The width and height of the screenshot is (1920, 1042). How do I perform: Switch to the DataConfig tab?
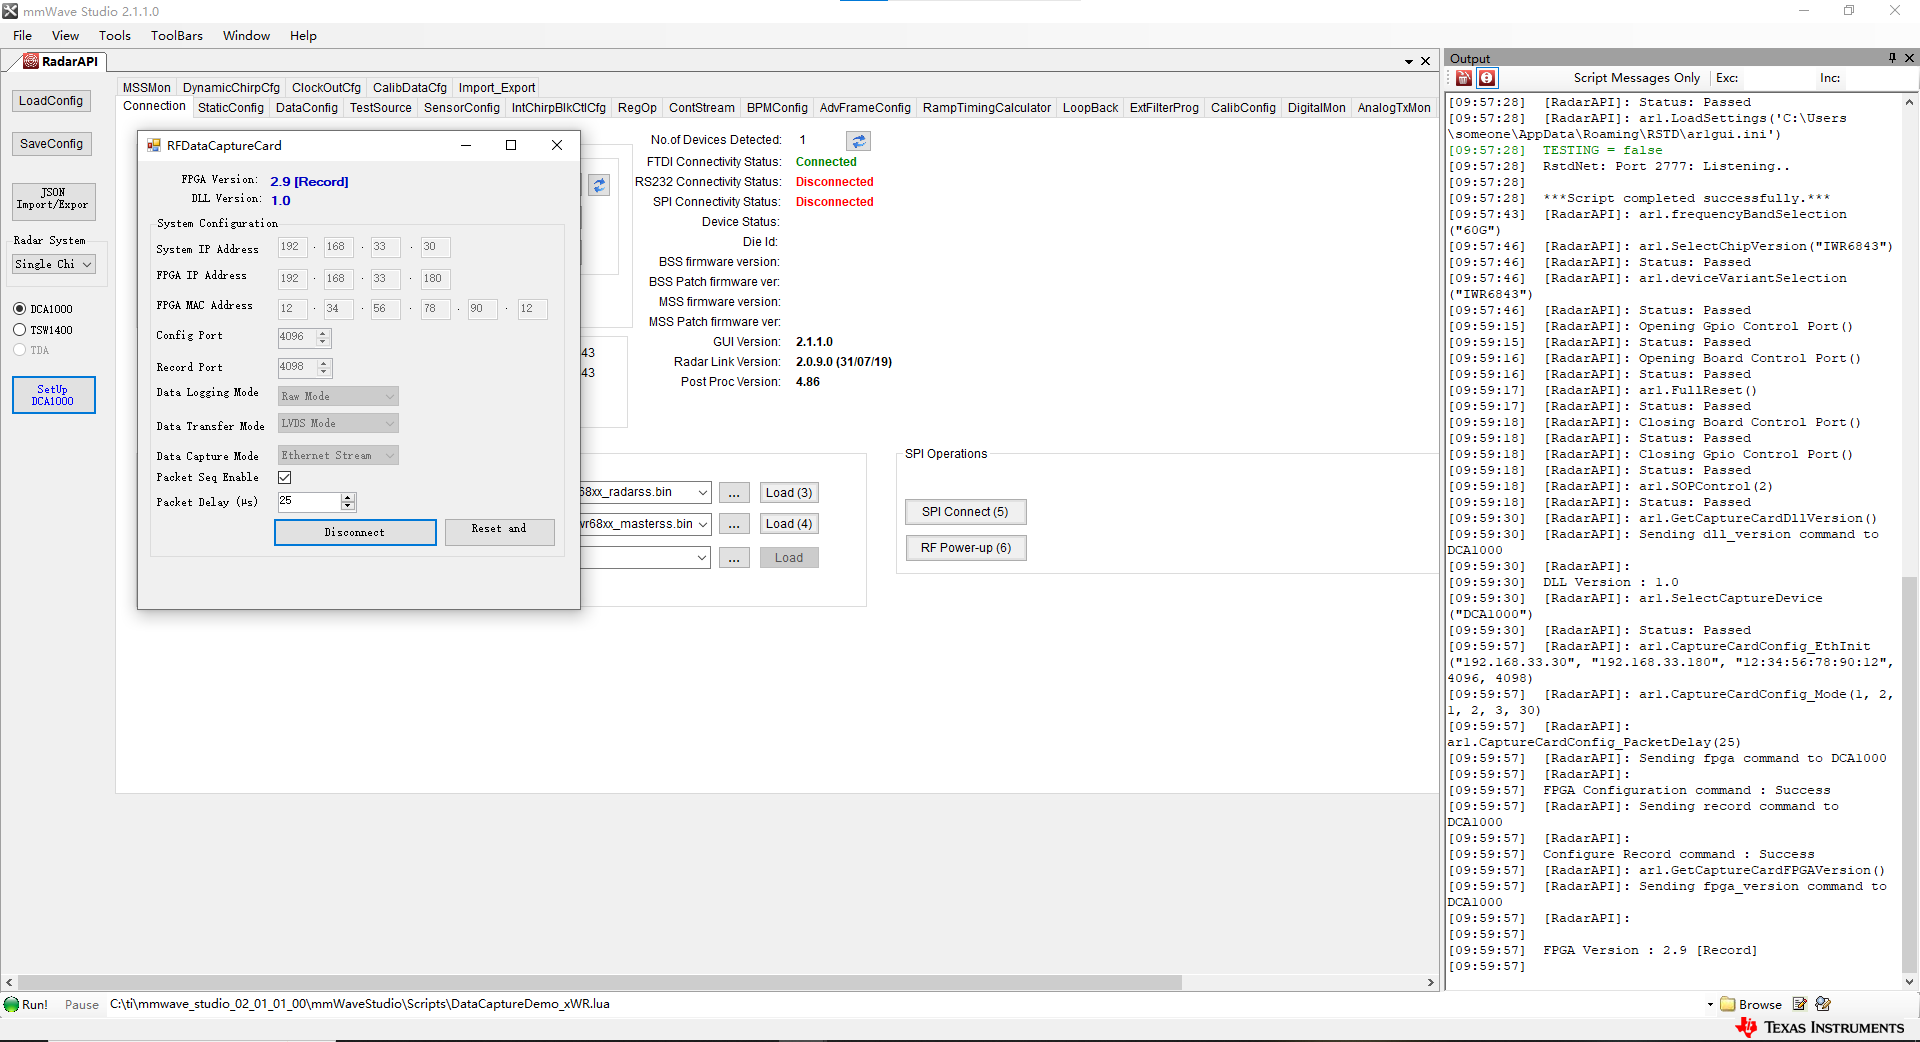(307, 108)
